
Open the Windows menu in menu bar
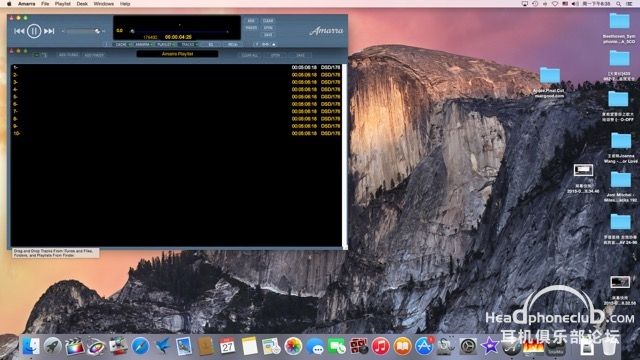point(104,4)
